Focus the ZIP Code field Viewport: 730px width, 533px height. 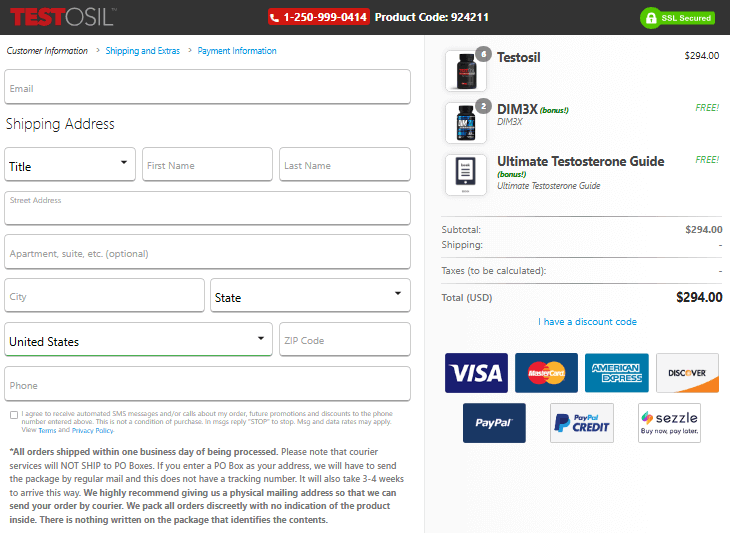pyautogui.click(x=345, y=339)
